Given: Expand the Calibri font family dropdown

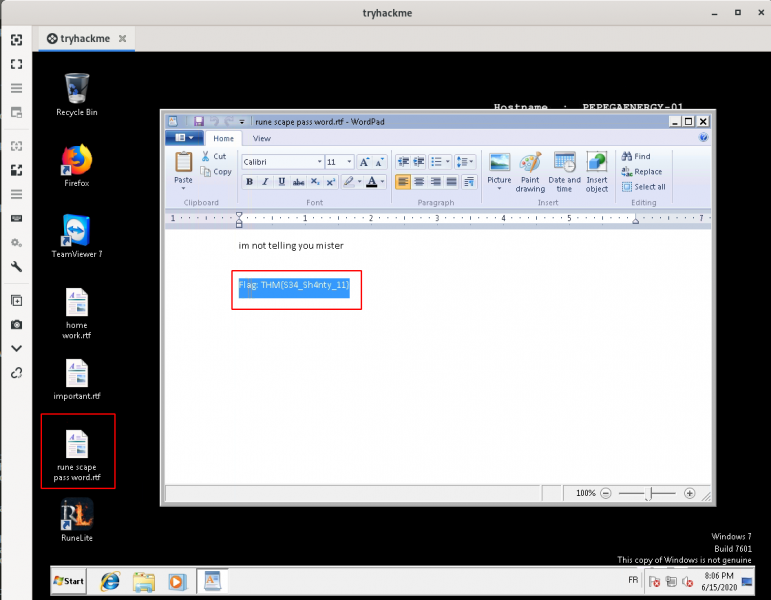Looking at the screenshot, I should point(320,161).
